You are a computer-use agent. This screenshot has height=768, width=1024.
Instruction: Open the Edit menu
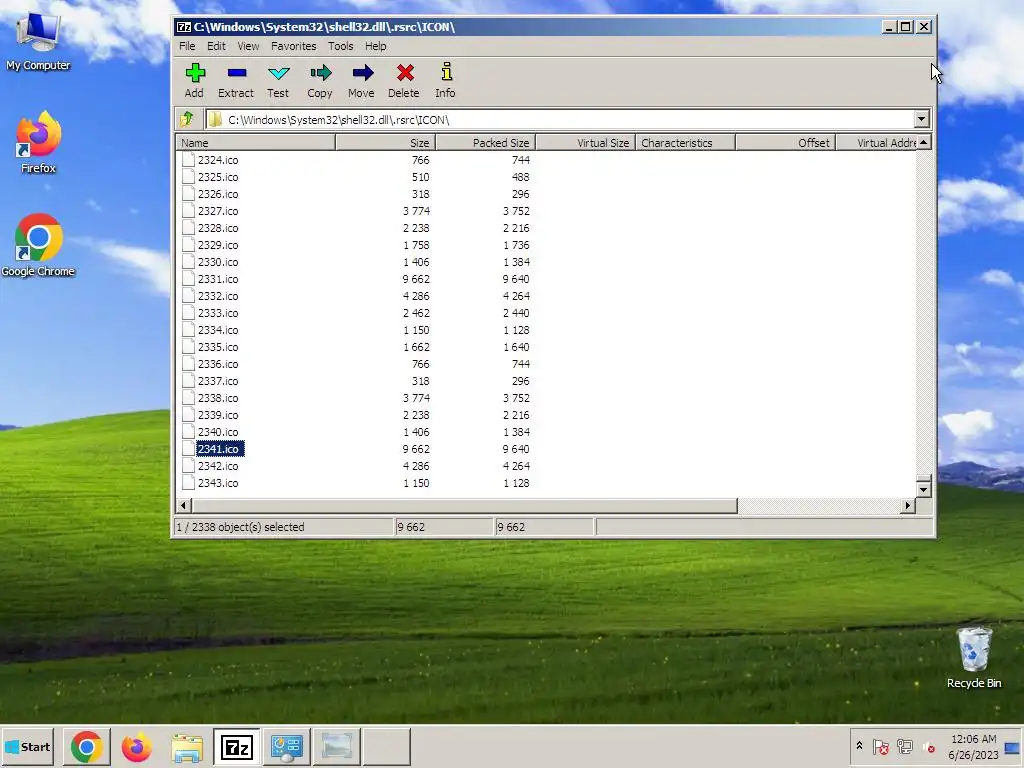216,46
